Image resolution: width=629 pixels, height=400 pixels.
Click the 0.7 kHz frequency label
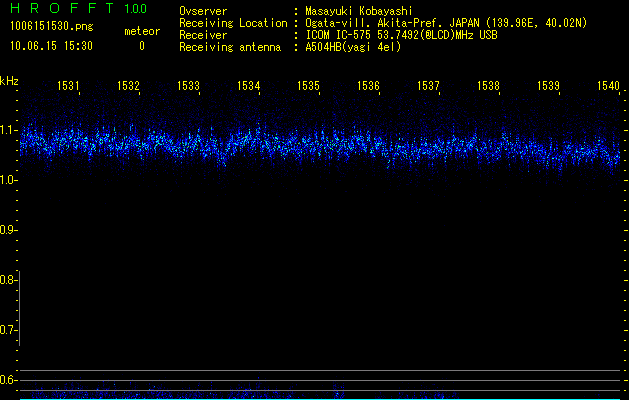point(8,330)
